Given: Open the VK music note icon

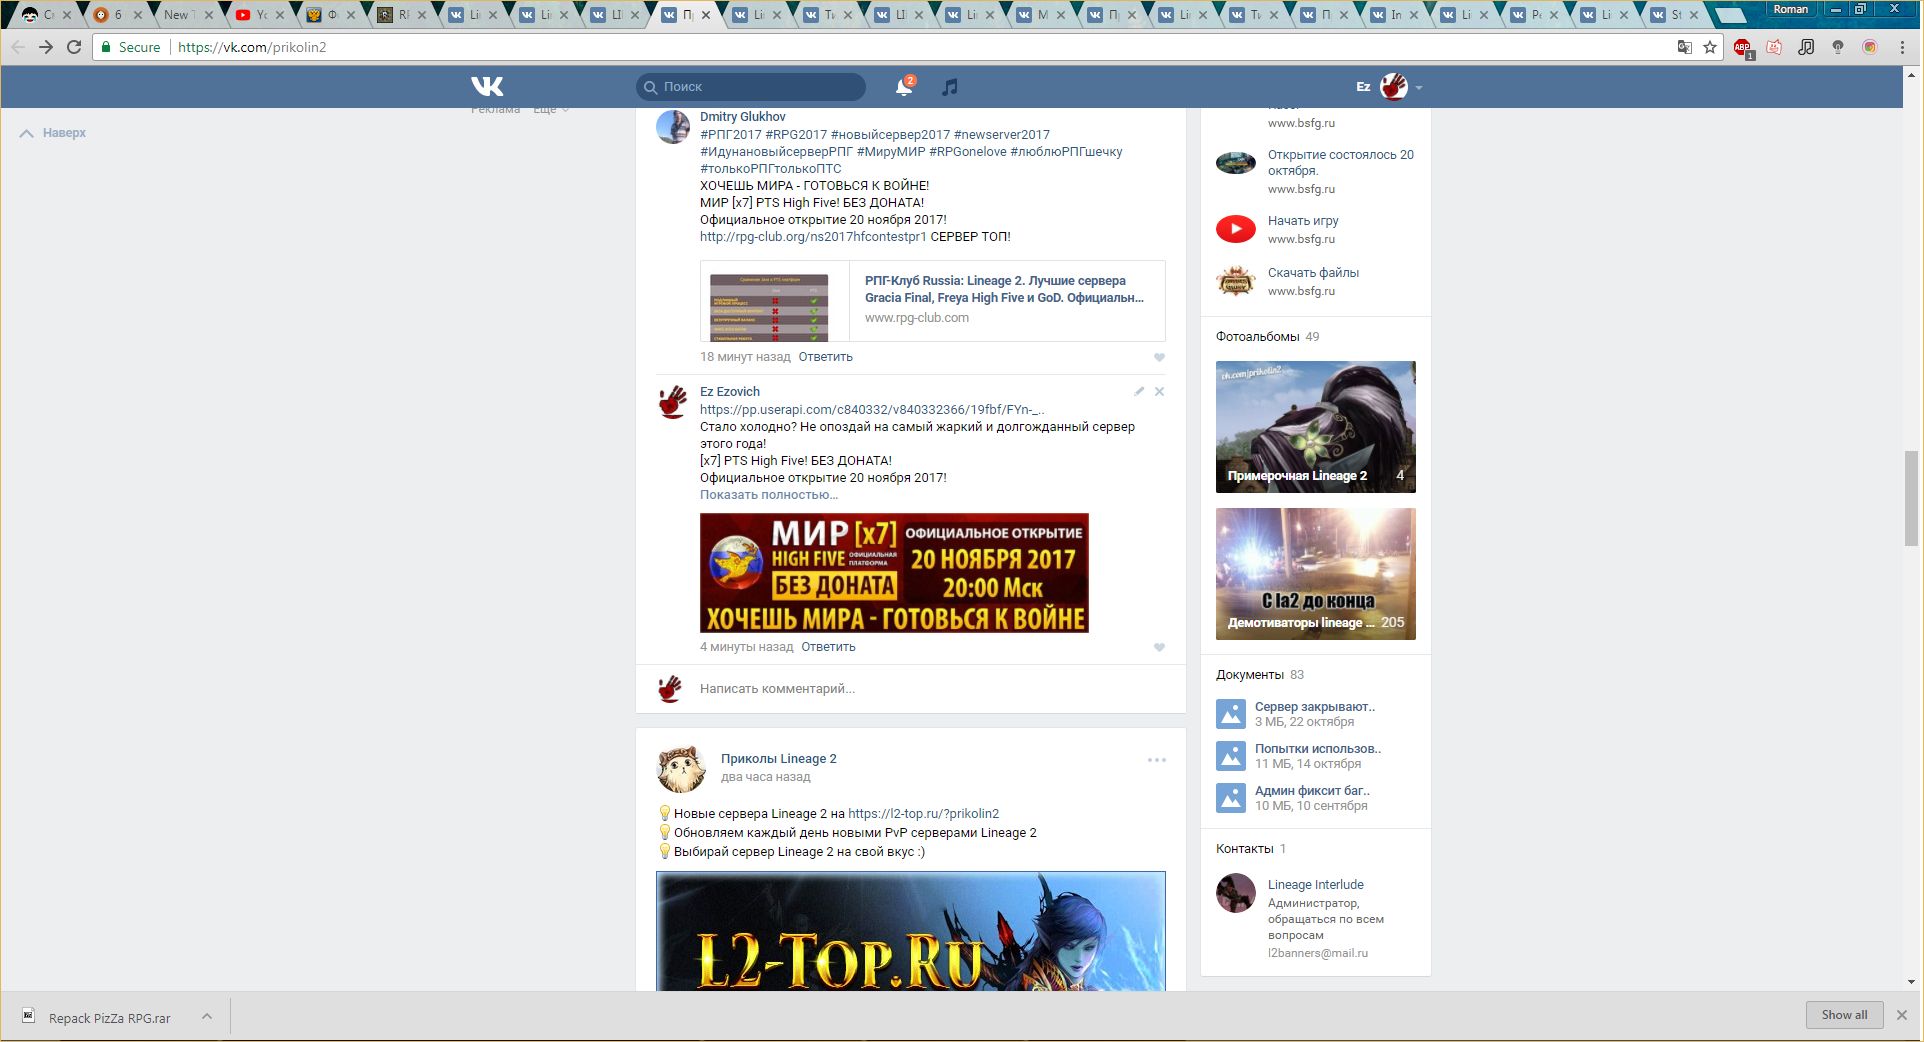Looking at the screenshot, I should (x=950, y=88).
